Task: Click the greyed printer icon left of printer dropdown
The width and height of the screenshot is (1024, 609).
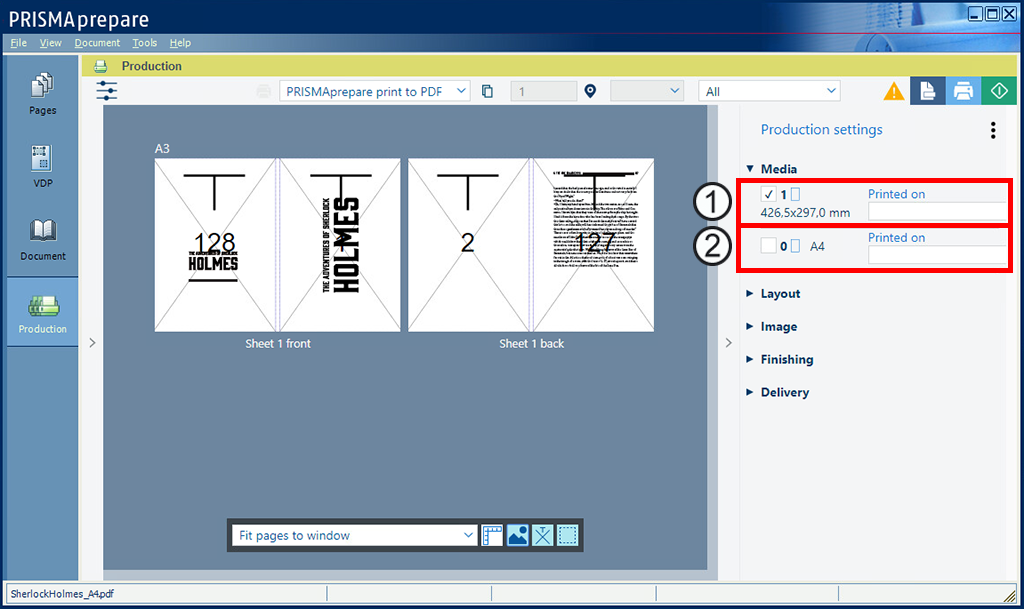Action: click(x=264, y=91)
